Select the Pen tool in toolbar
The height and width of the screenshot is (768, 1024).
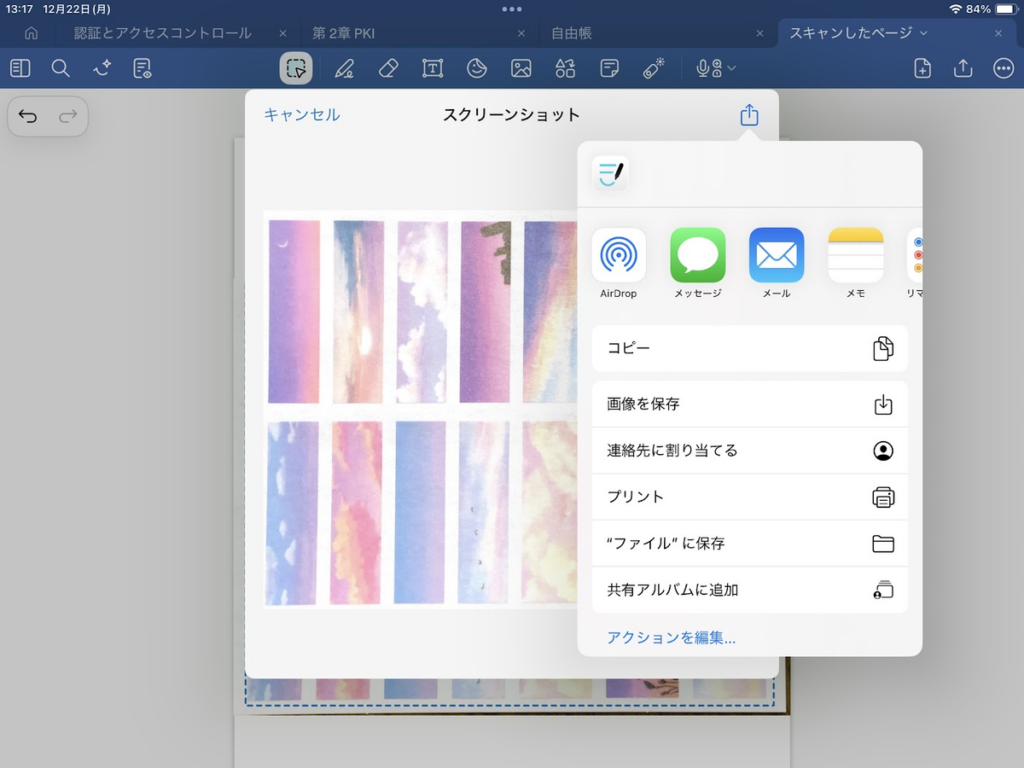click(x=344, y=68)
